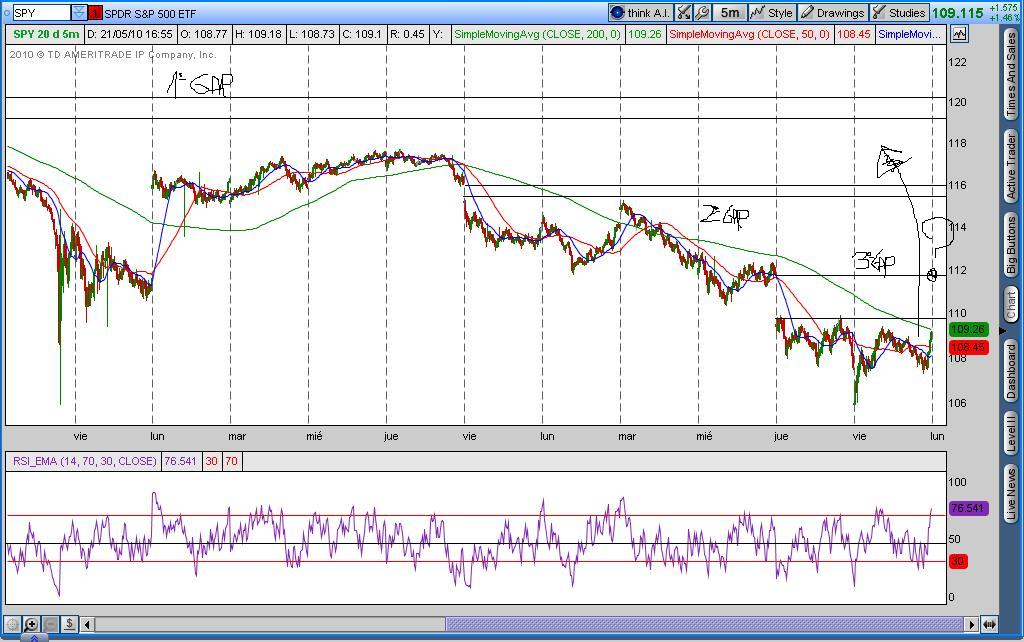Open the Style menu
This screenshot has height=642, width=1024.
(x=771, y=13)
